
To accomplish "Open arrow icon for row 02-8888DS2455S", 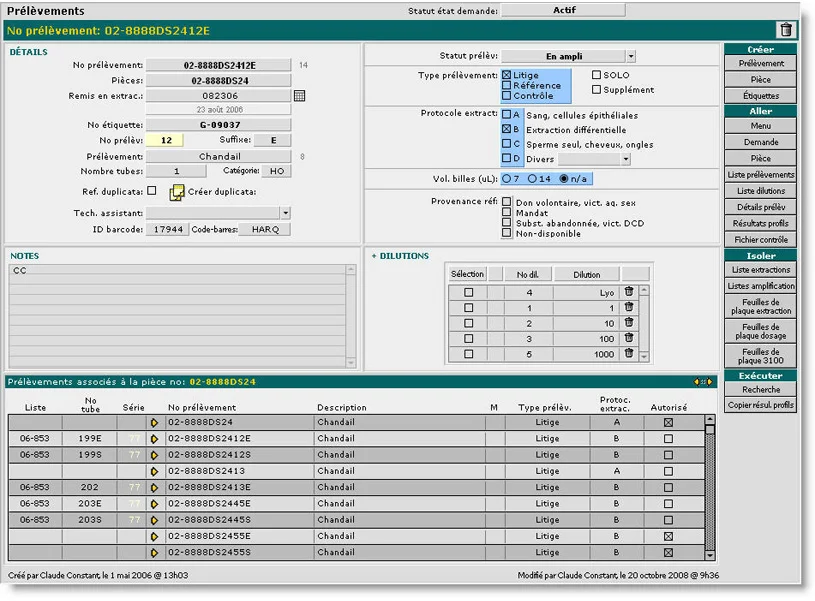I will (154, 553).
